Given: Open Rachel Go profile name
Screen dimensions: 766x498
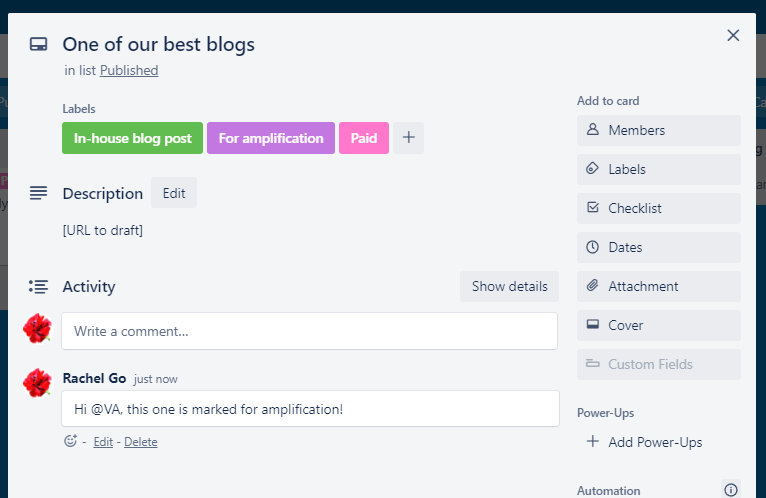Looking at the screenshot, I should coord(94,378).
